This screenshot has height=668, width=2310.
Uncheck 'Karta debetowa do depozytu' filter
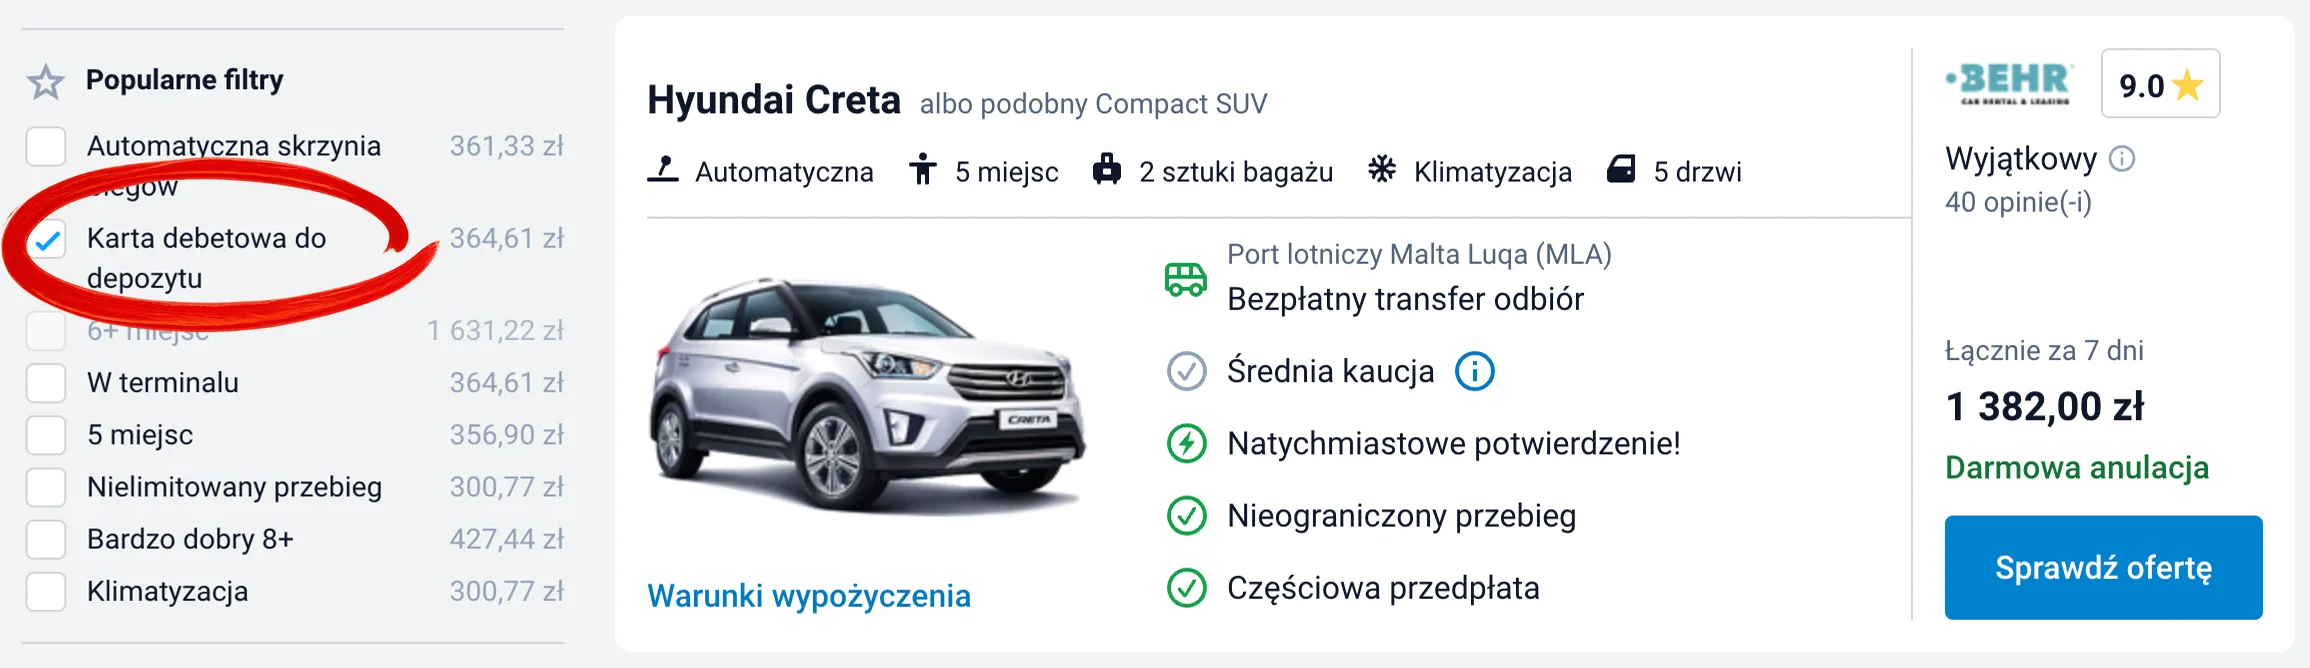[44, 240]
